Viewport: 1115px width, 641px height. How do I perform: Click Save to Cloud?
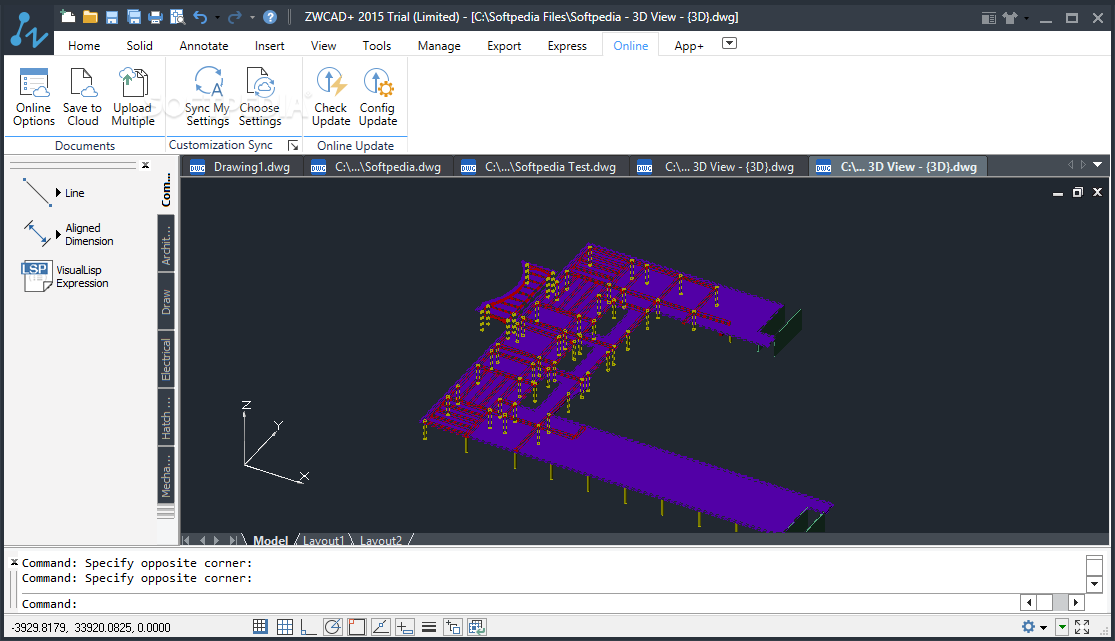82,97
